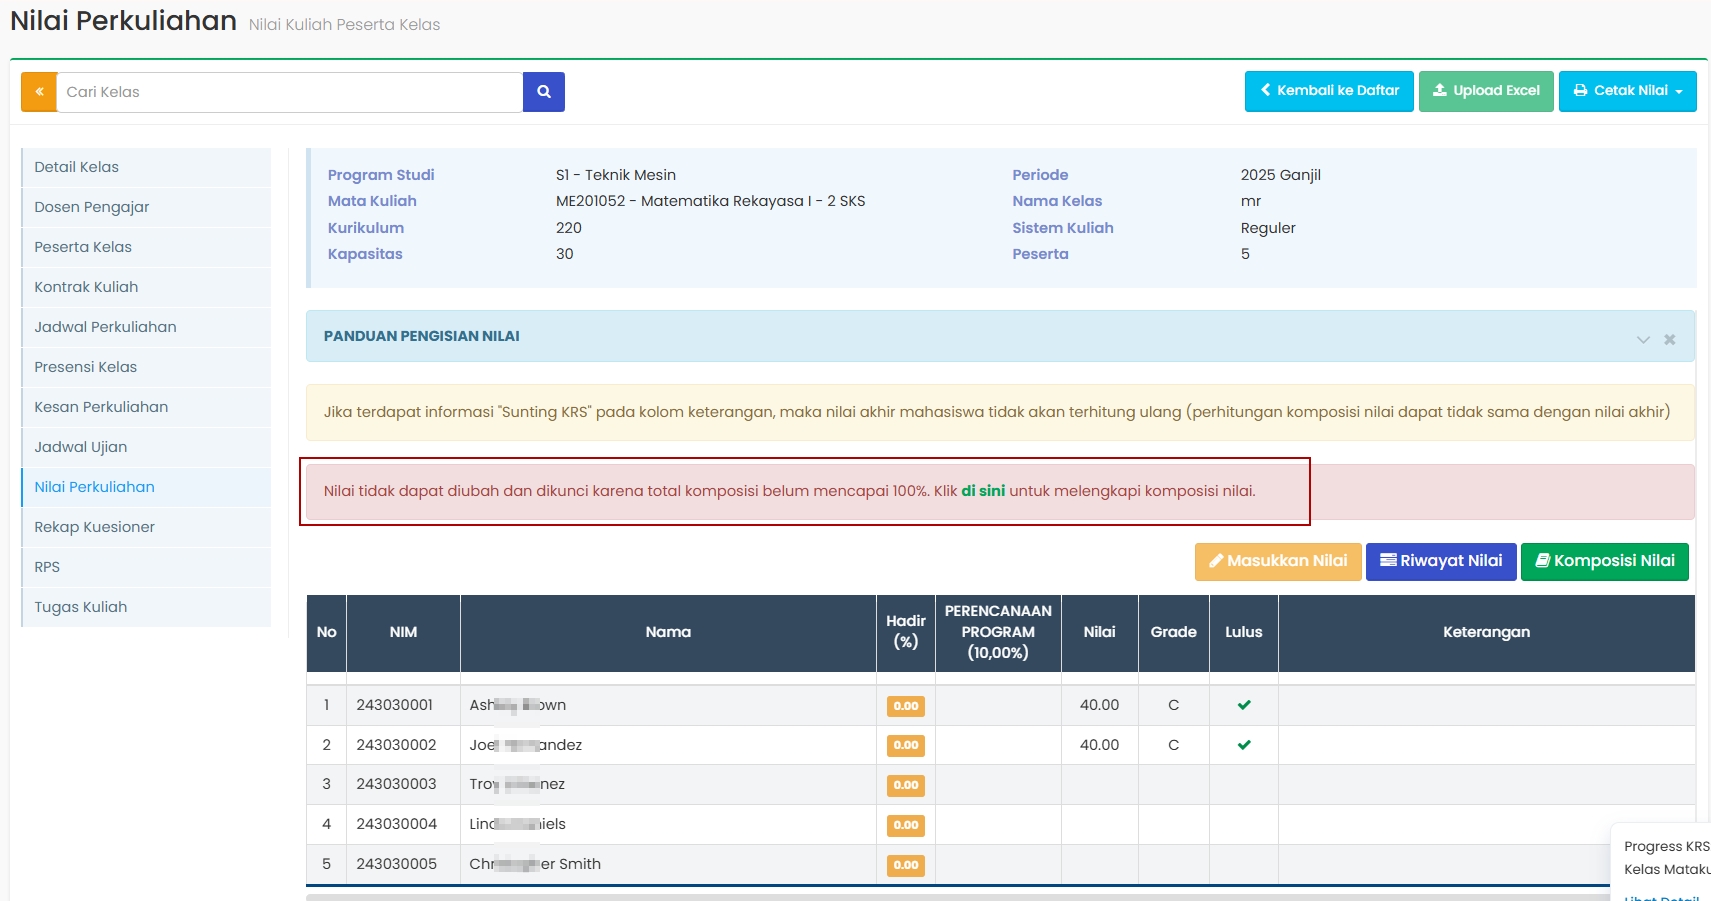The image size is (1711, 901).
Task: Open Rekap Kuesioner sidebar item
Action: tap(95, 527)
